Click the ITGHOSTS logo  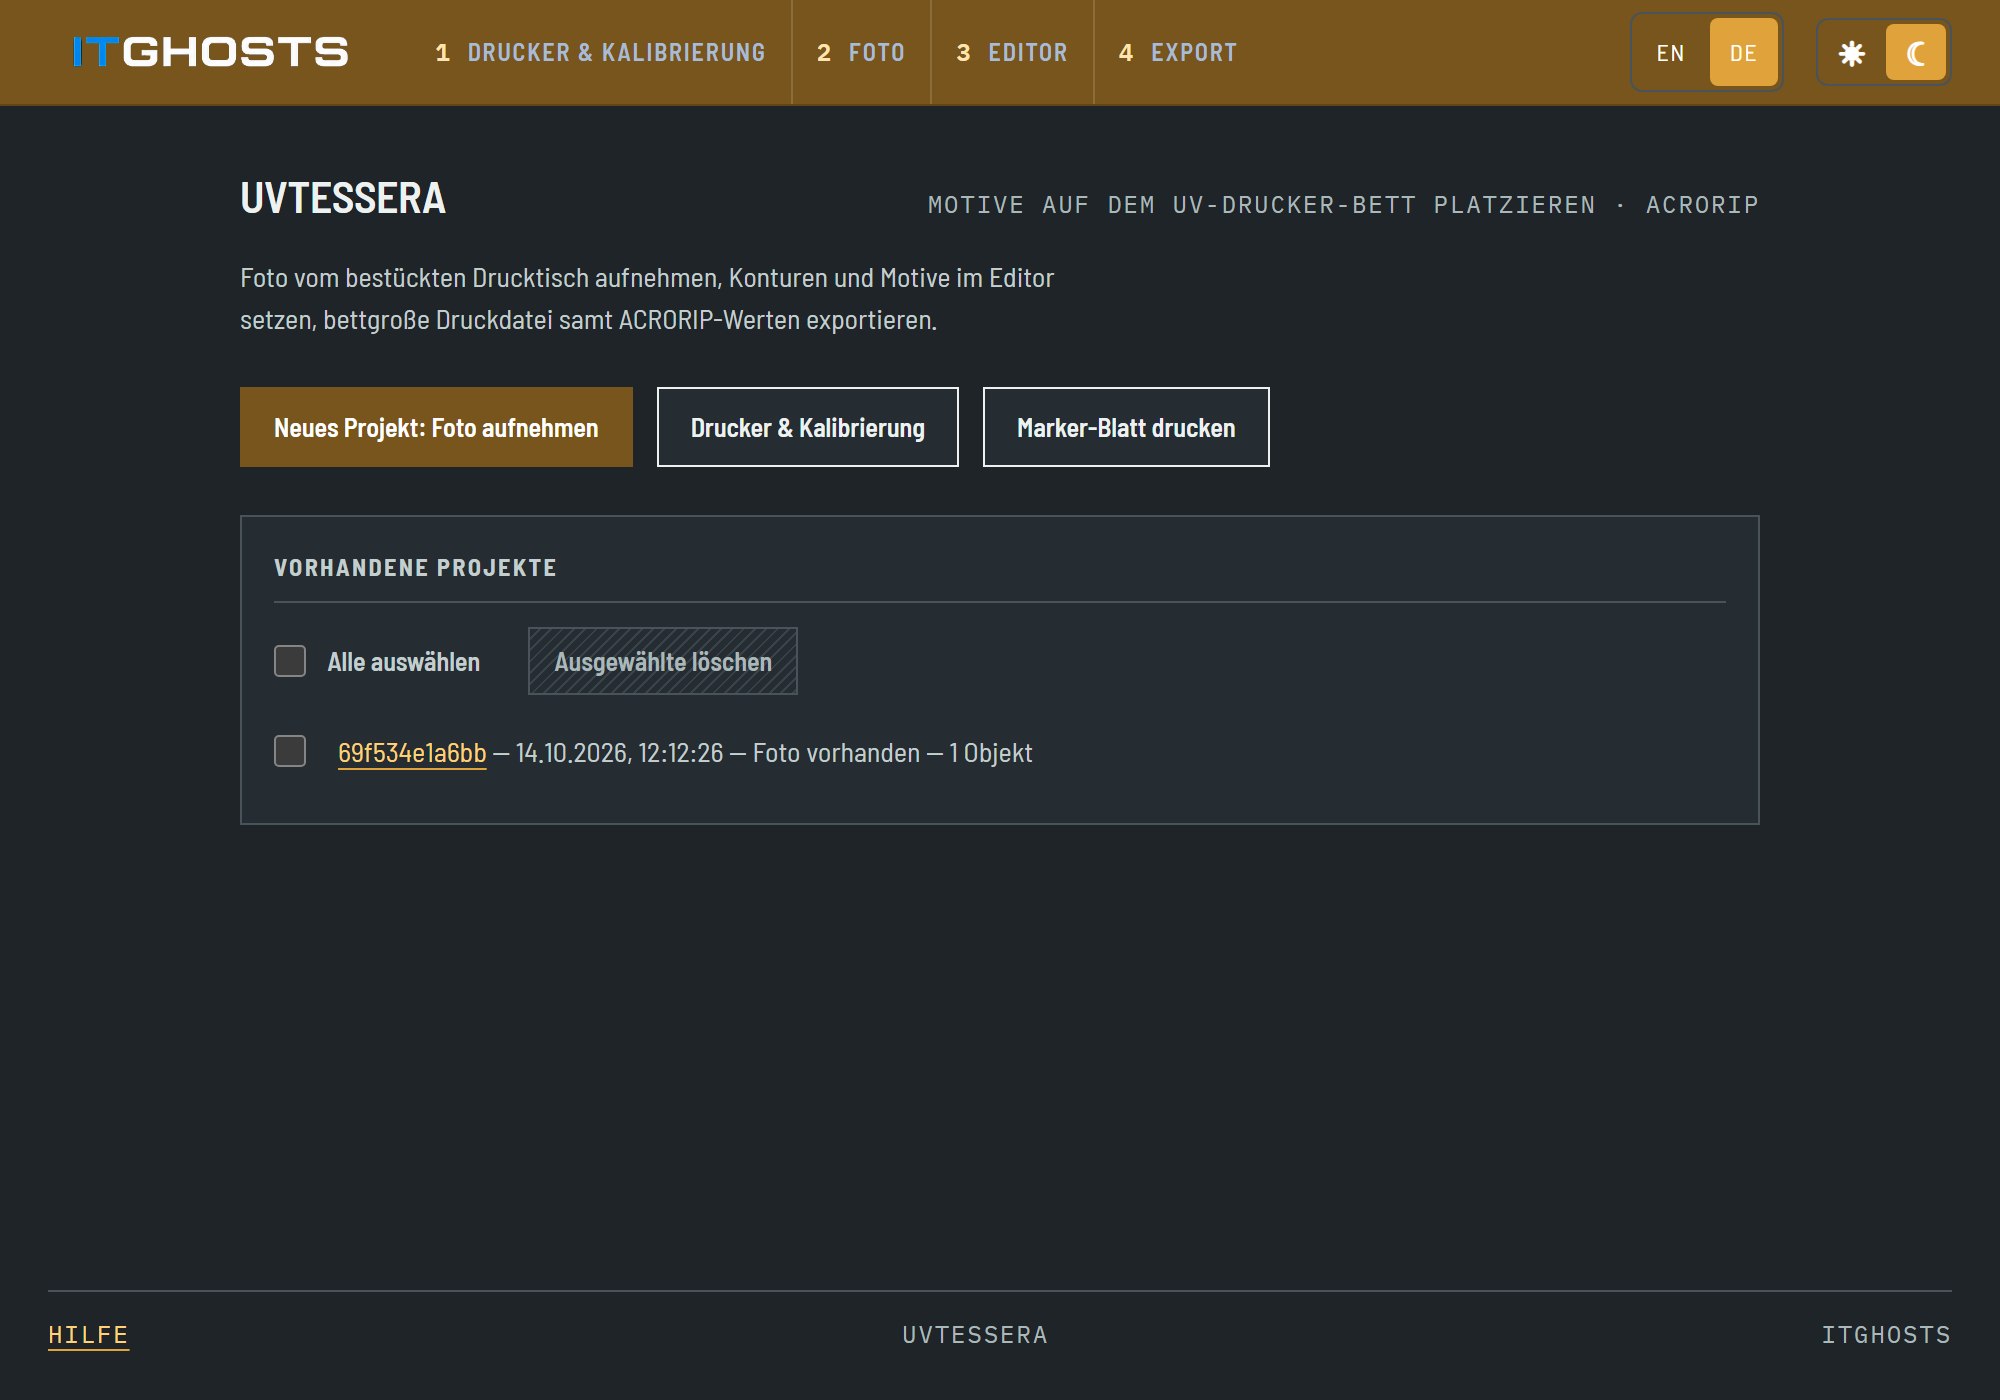pyautogui.click(x=211, y=52)
